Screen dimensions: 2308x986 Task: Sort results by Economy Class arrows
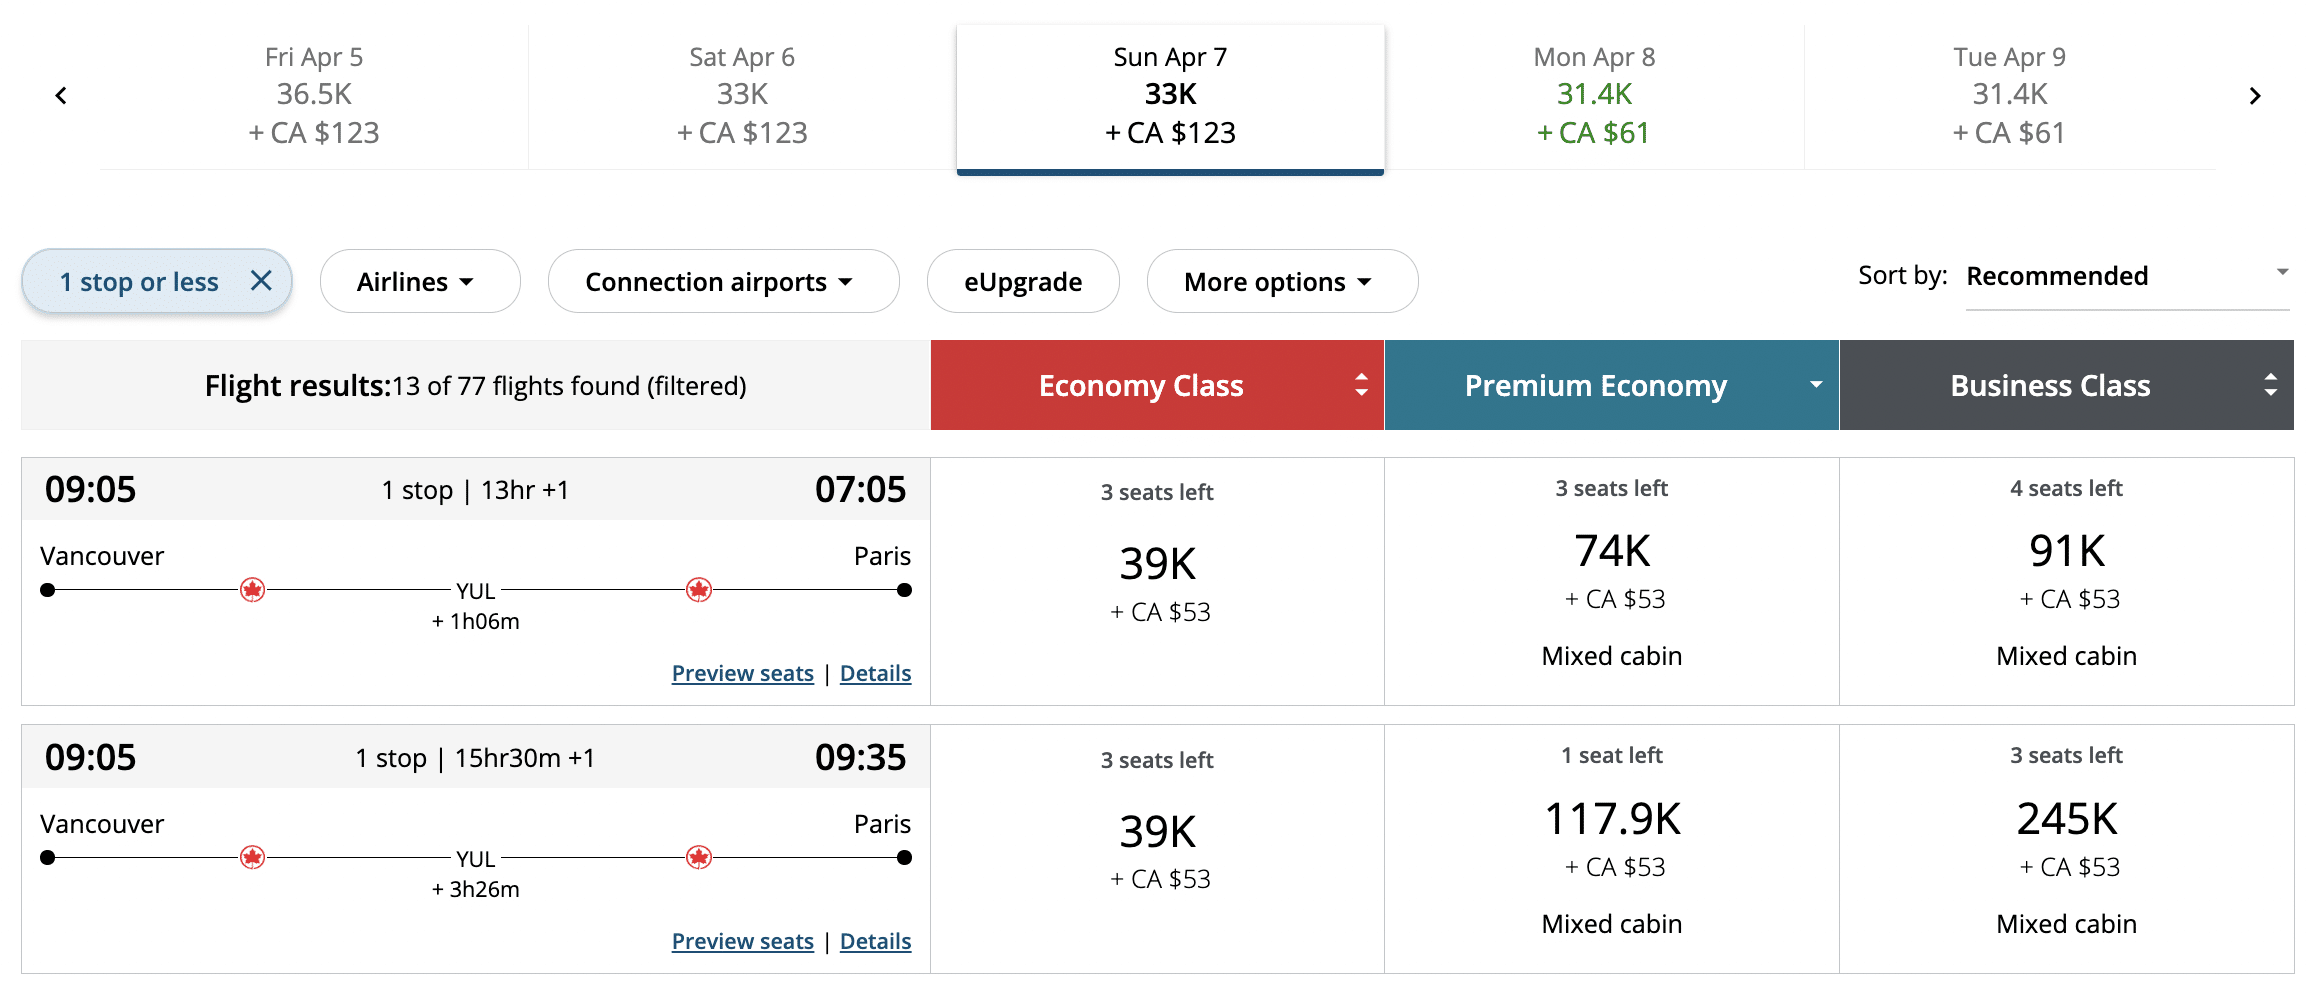1360,385
